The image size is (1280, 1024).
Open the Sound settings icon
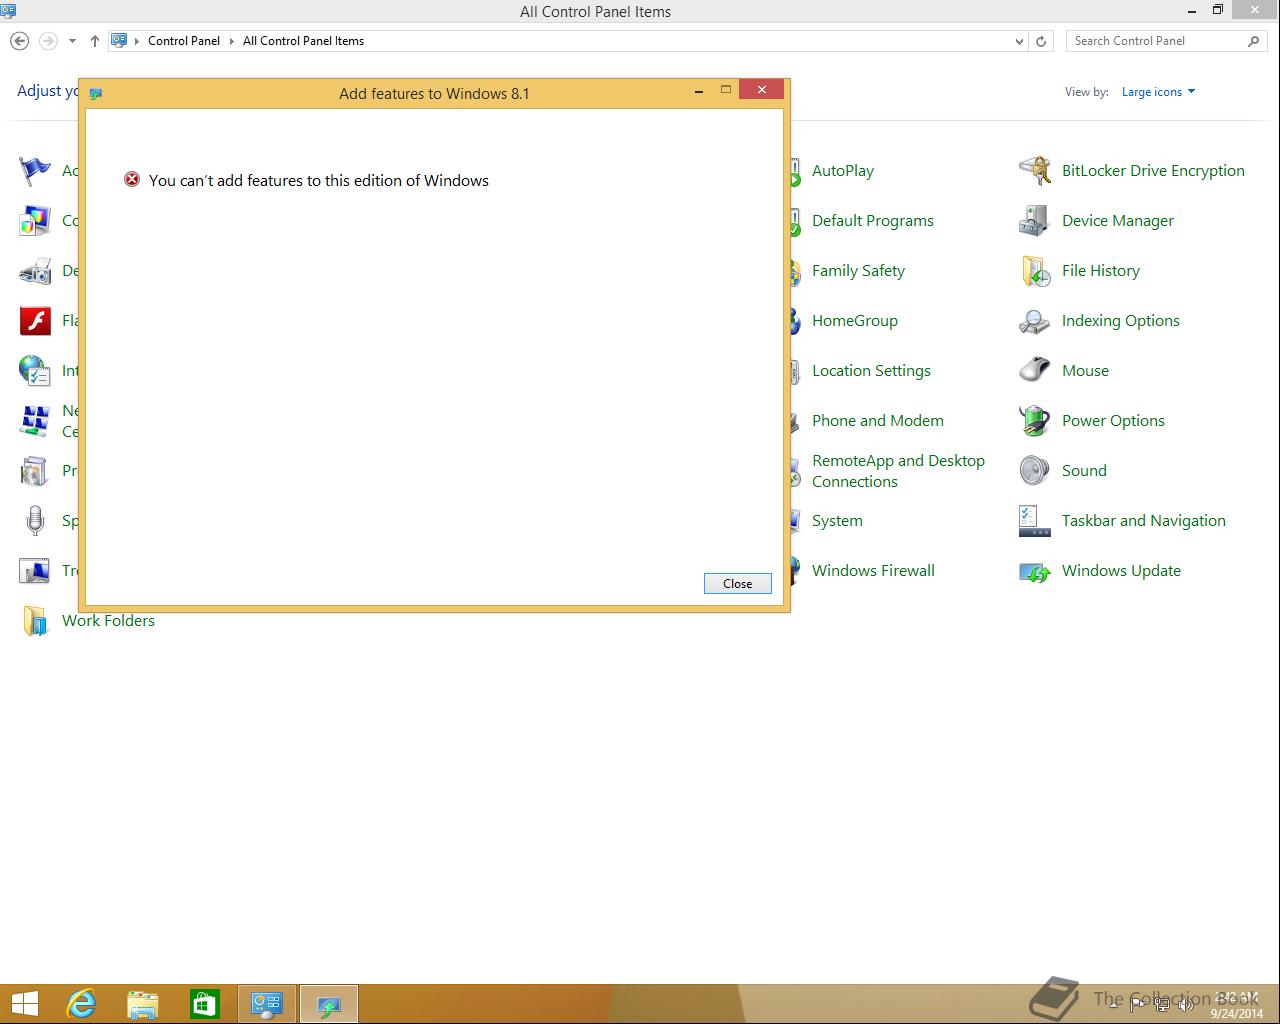1034,471
